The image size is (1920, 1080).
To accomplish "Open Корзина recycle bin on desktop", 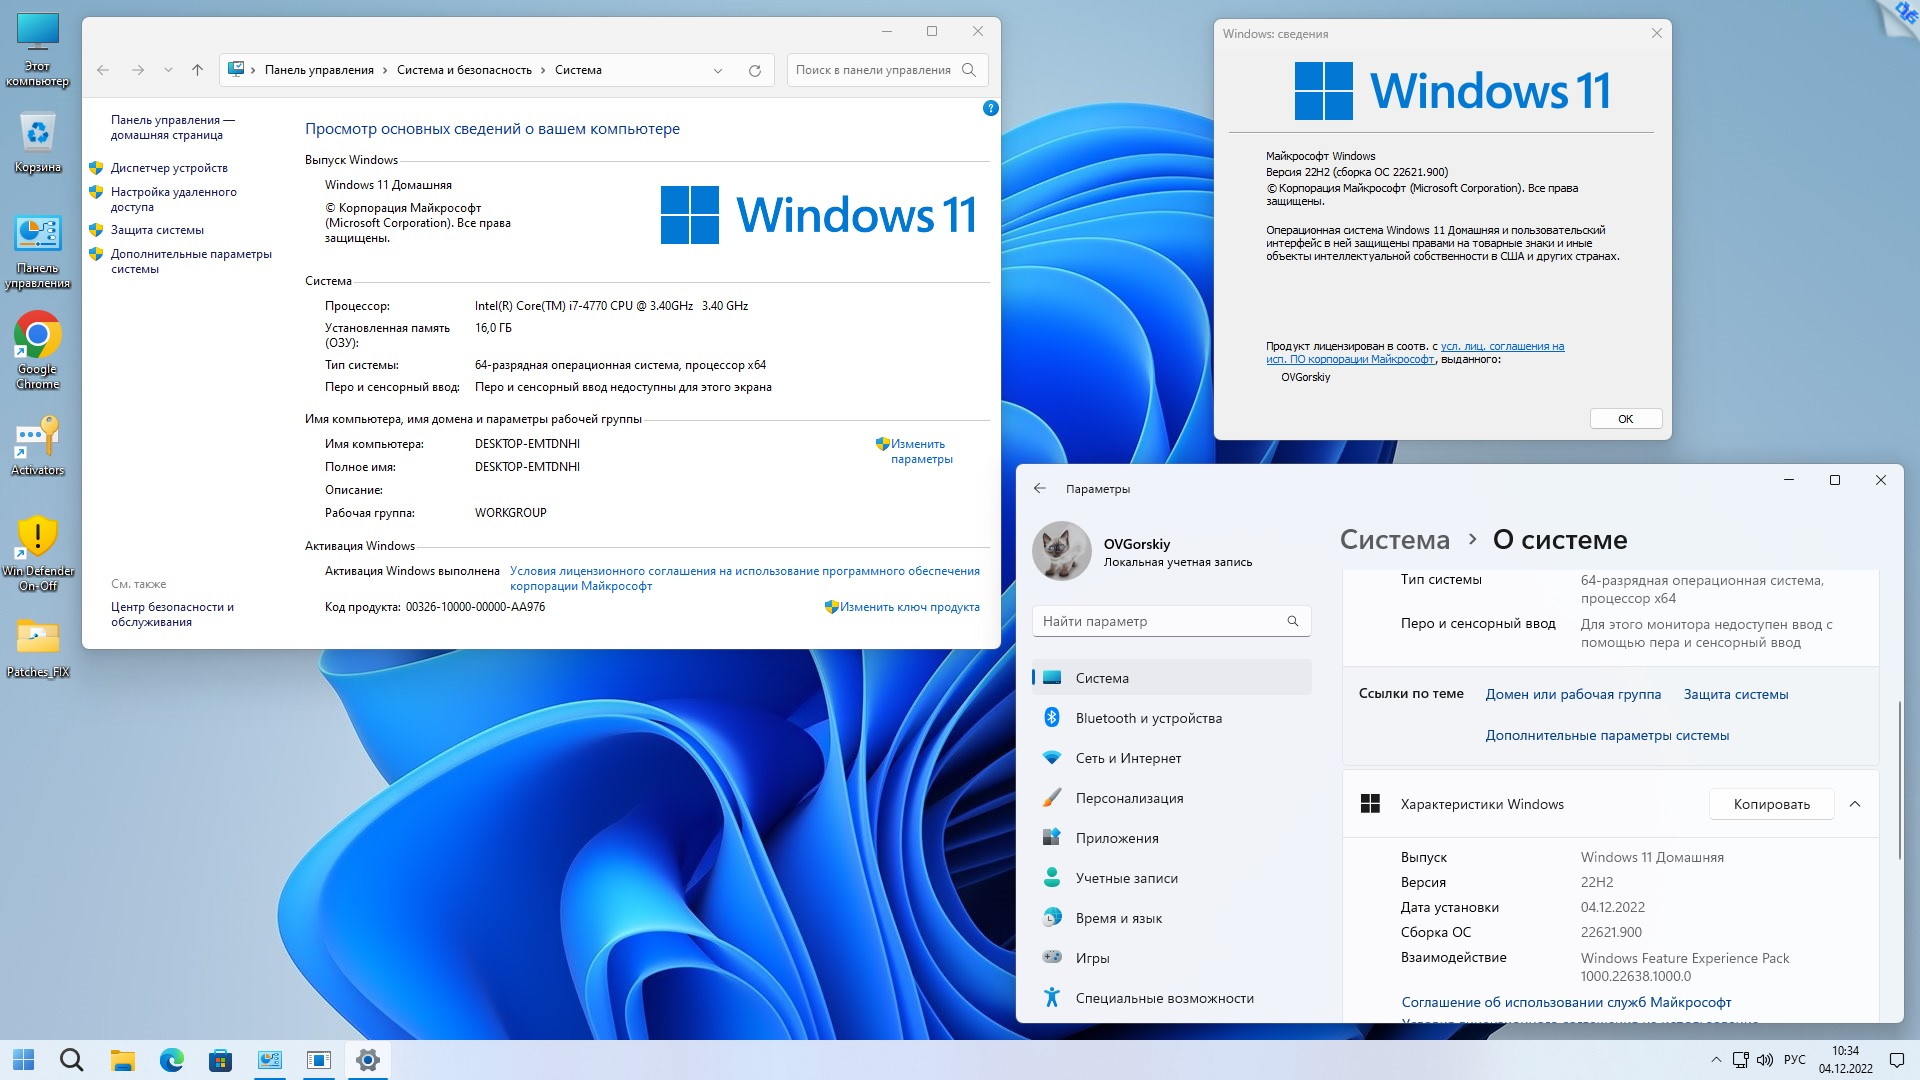I will coord(37,142).
